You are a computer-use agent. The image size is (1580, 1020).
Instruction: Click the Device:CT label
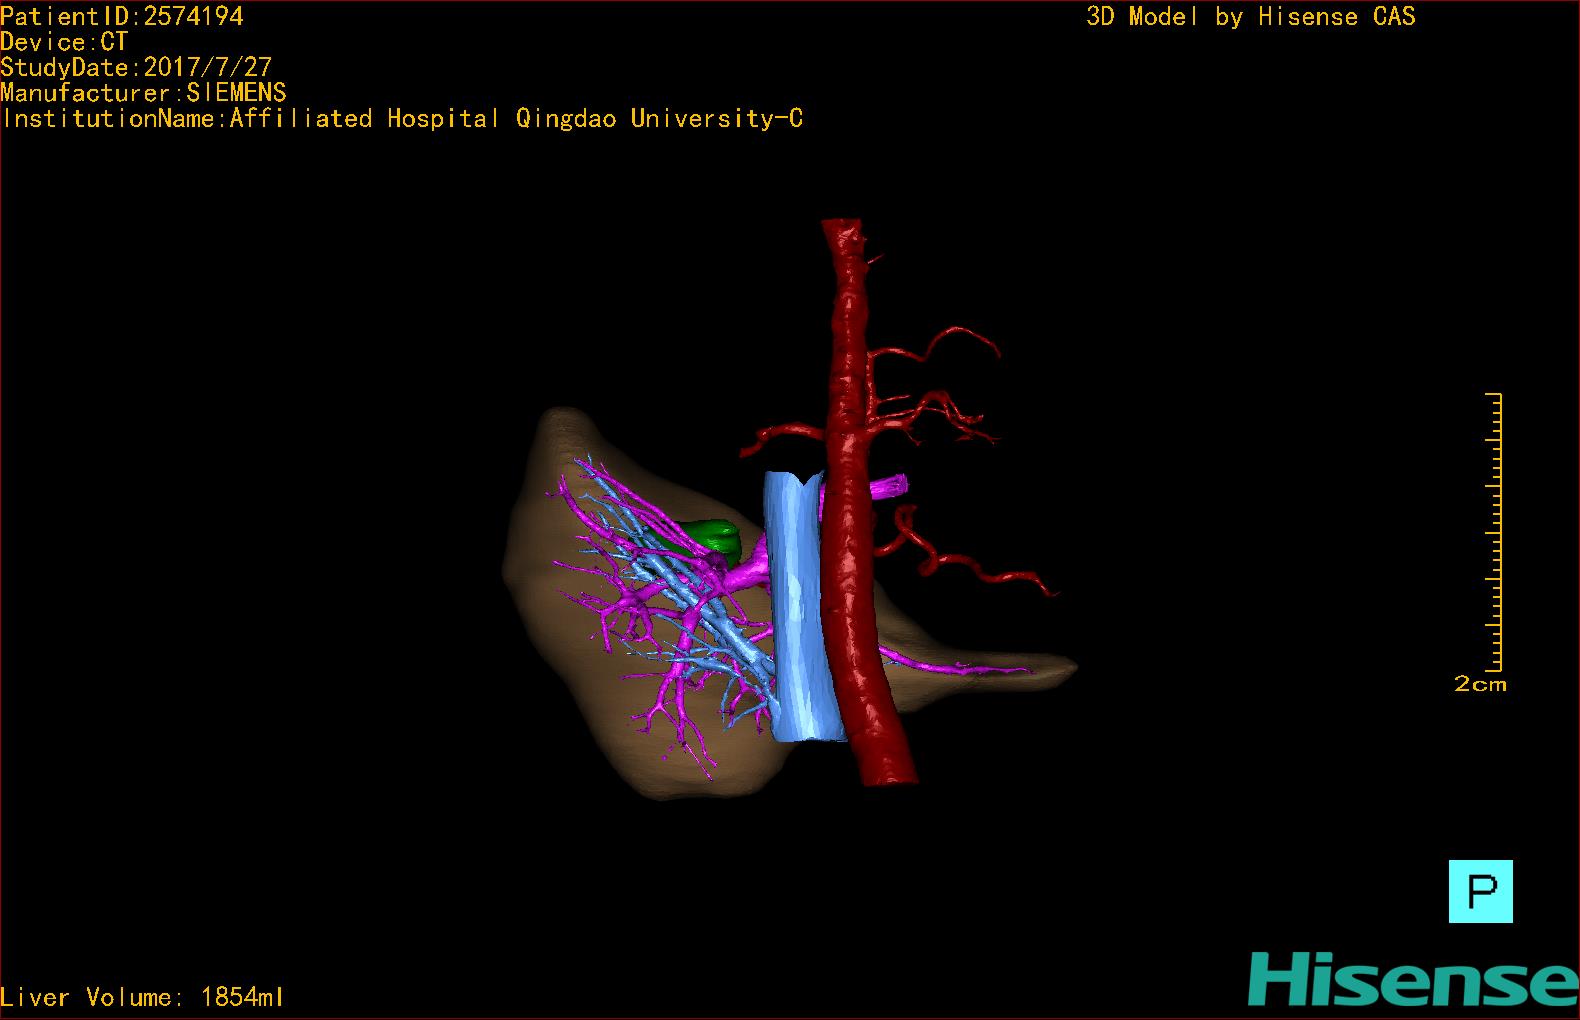pos(64,42)
